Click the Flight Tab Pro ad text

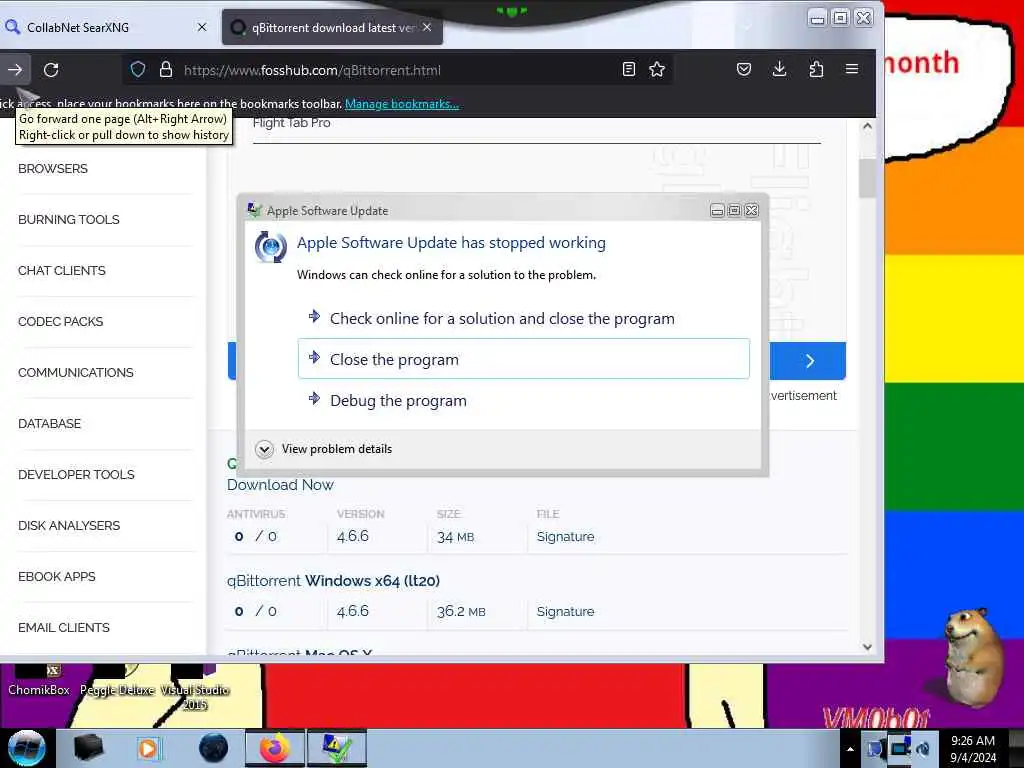[291, 123]
